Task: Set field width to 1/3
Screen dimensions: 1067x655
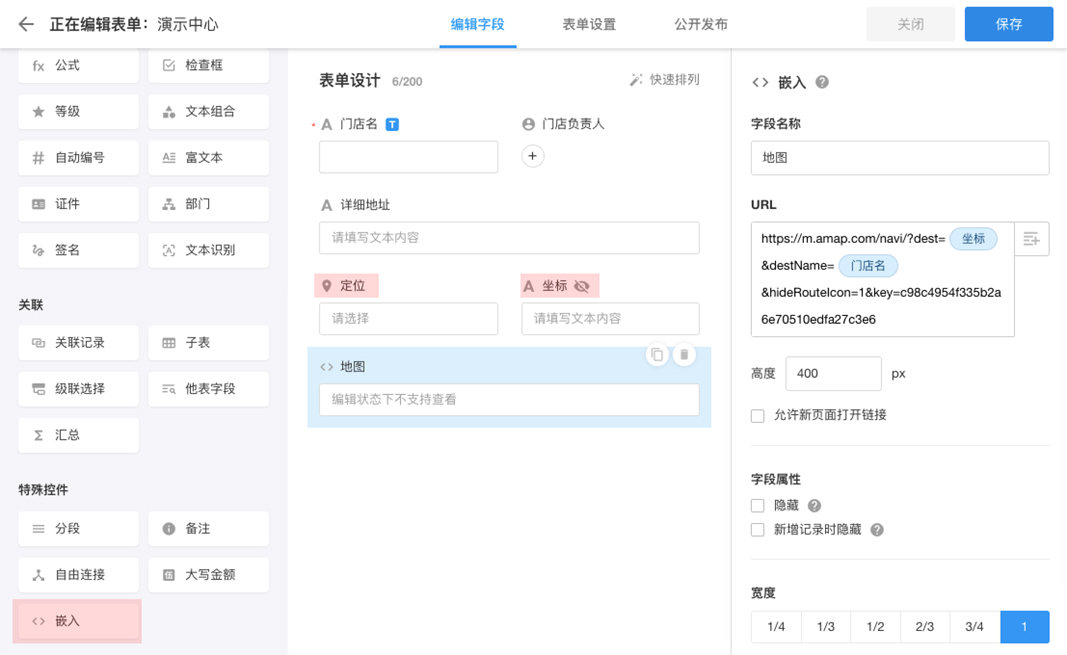Action: coord(825,626)
